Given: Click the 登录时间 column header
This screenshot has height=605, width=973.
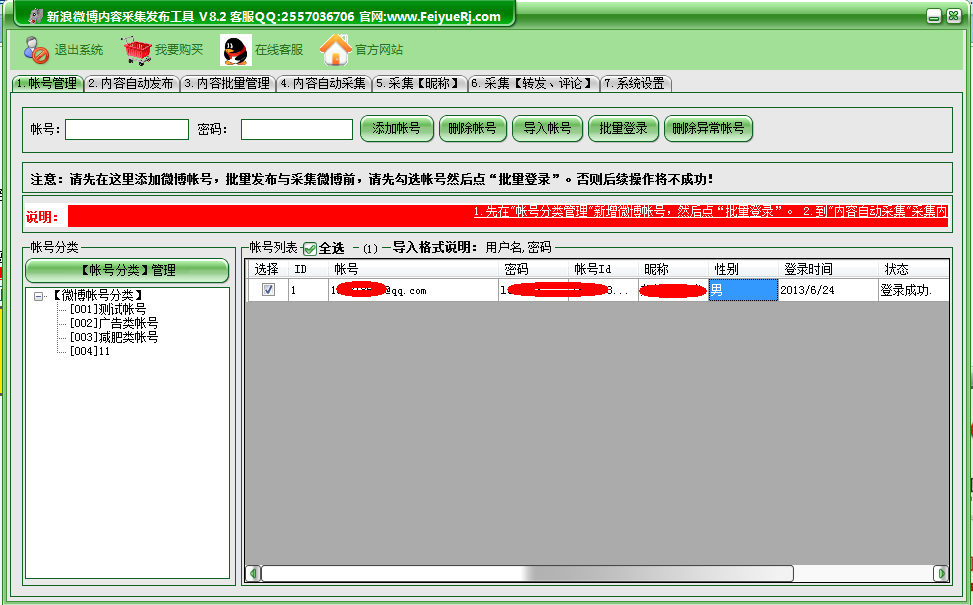Looking at the screenshot, I should tap(828, 269).
